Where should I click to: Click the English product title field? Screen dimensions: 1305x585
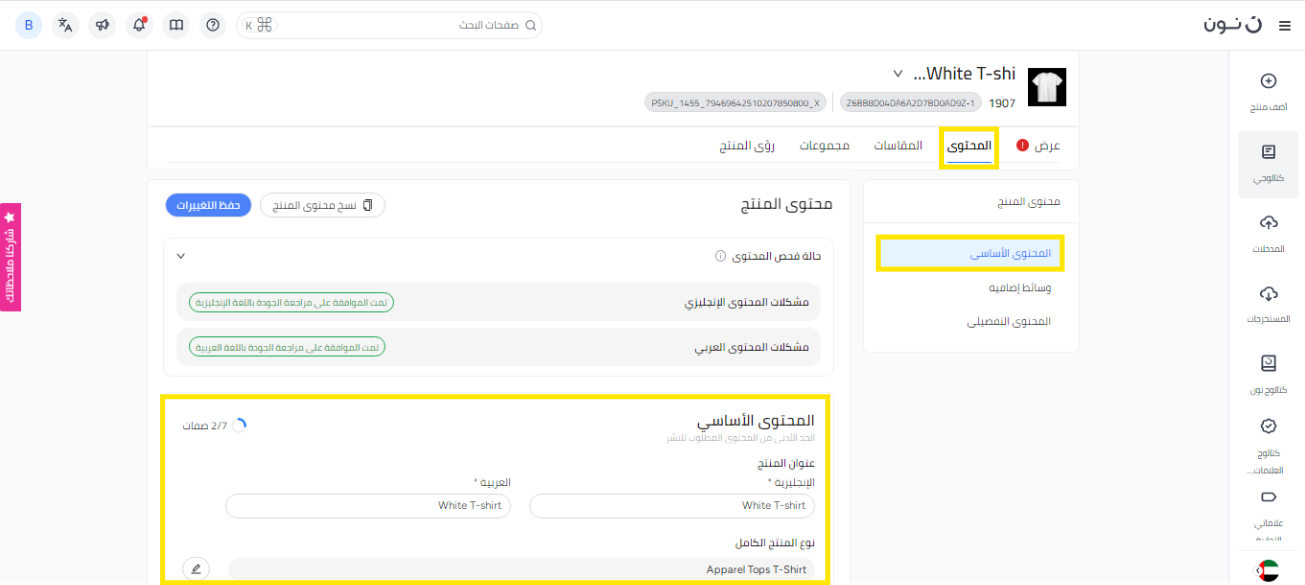[x=671, y=506]
